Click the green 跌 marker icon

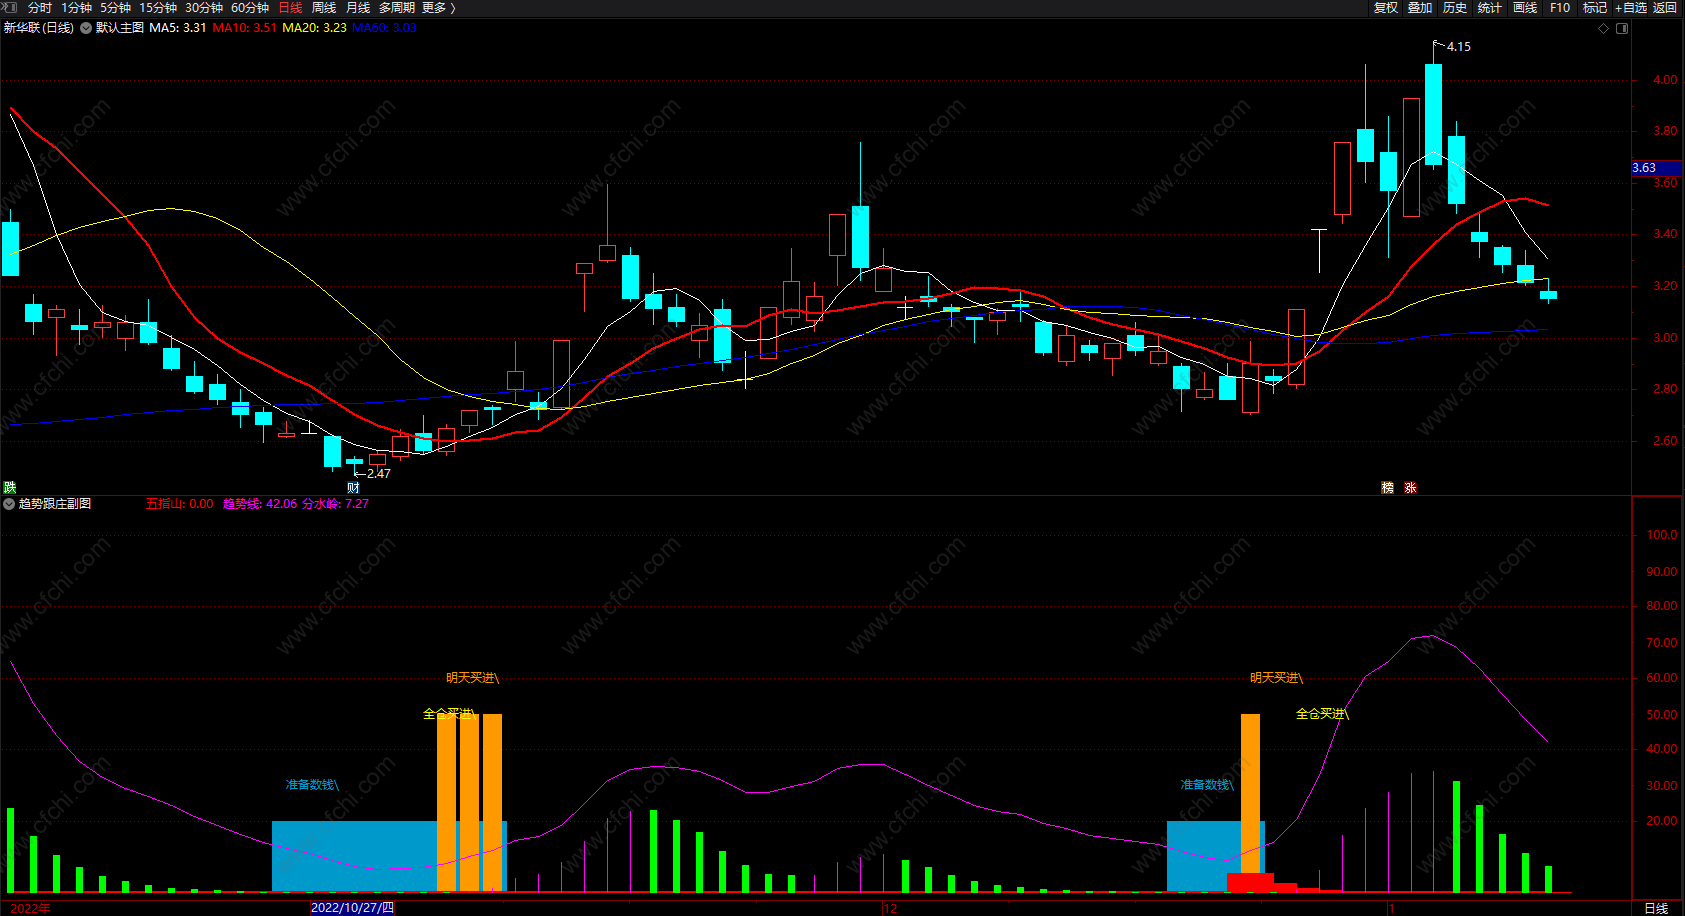point(10,487)
